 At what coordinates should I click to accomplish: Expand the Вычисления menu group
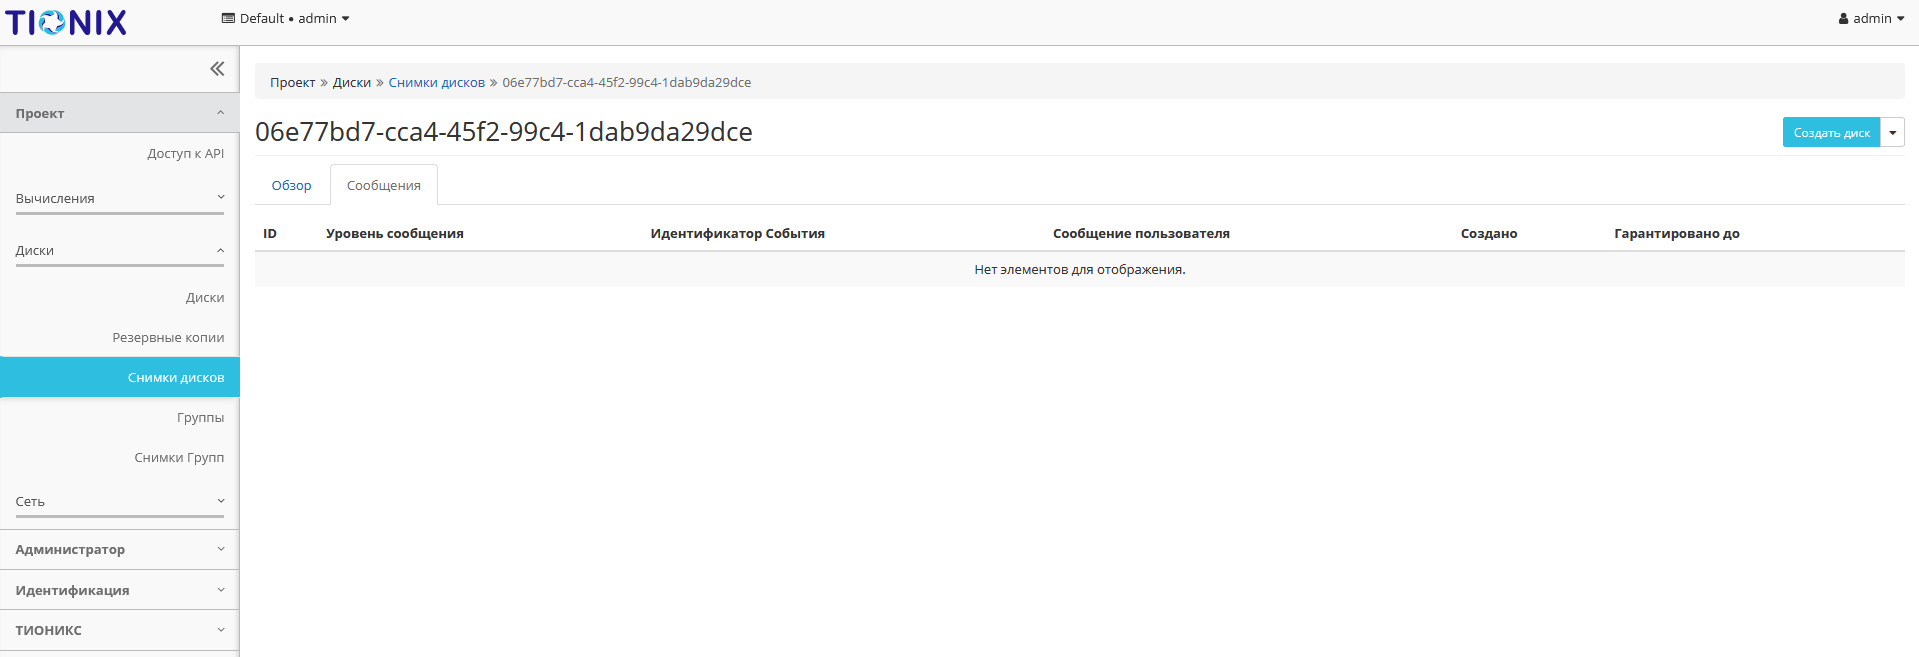point(119,198)
